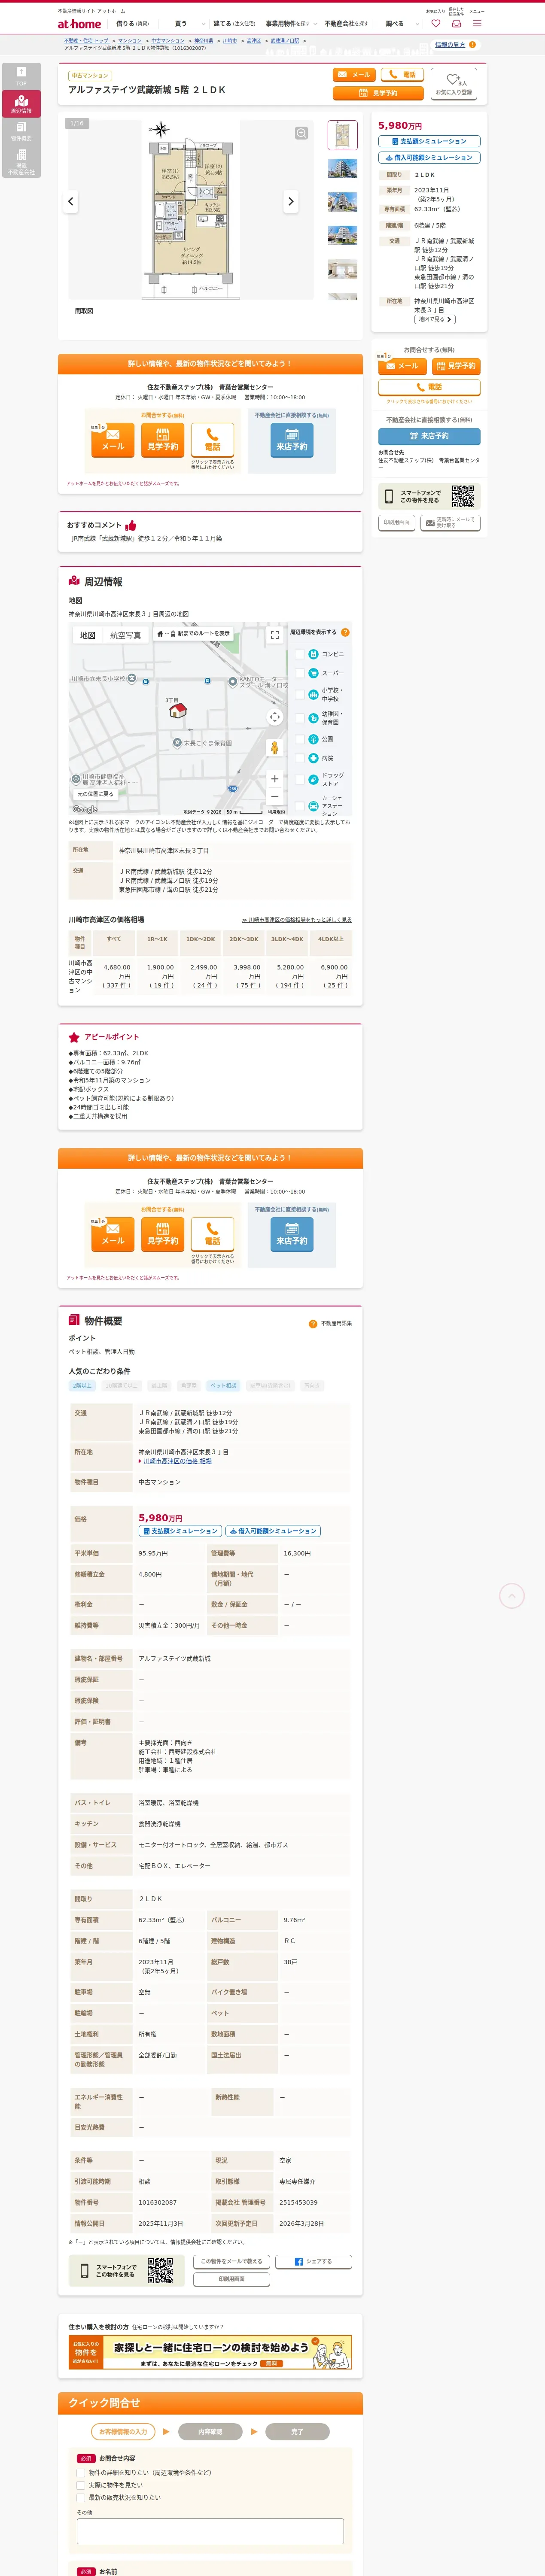
Task: Jump to 周辺情報 in side navigation
Action: pos(21,104)
